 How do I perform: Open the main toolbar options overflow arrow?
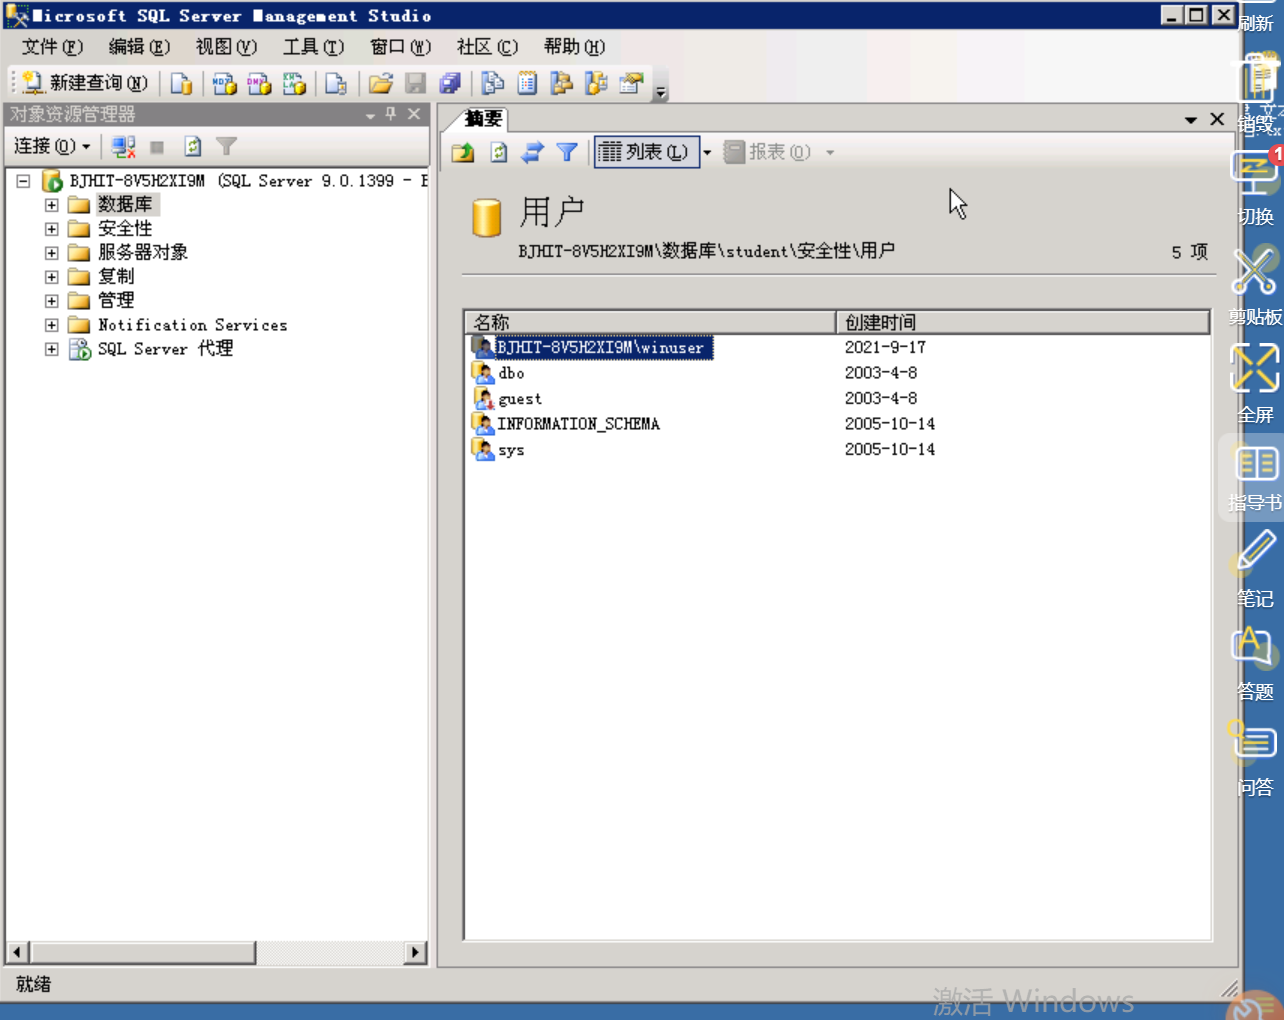pyautogui.click(x=660, y=92)
